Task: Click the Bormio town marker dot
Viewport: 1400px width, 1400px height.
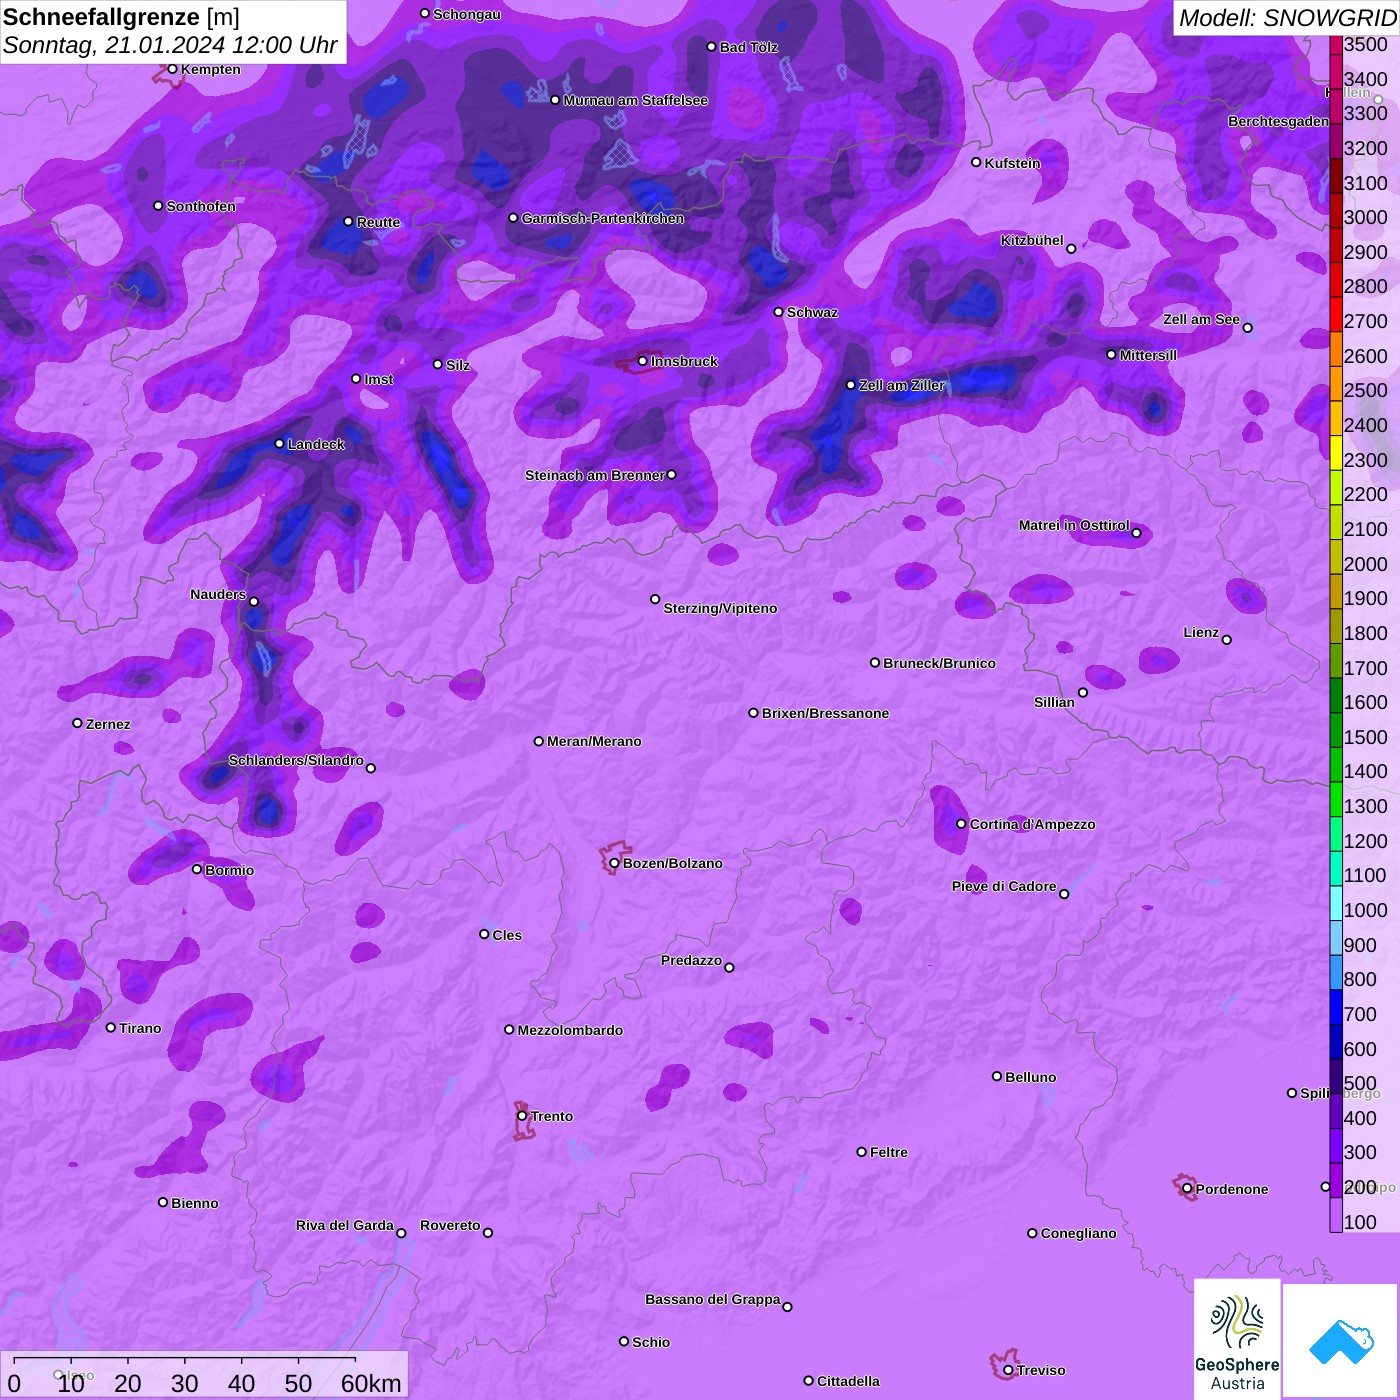Action: (197, 869)
